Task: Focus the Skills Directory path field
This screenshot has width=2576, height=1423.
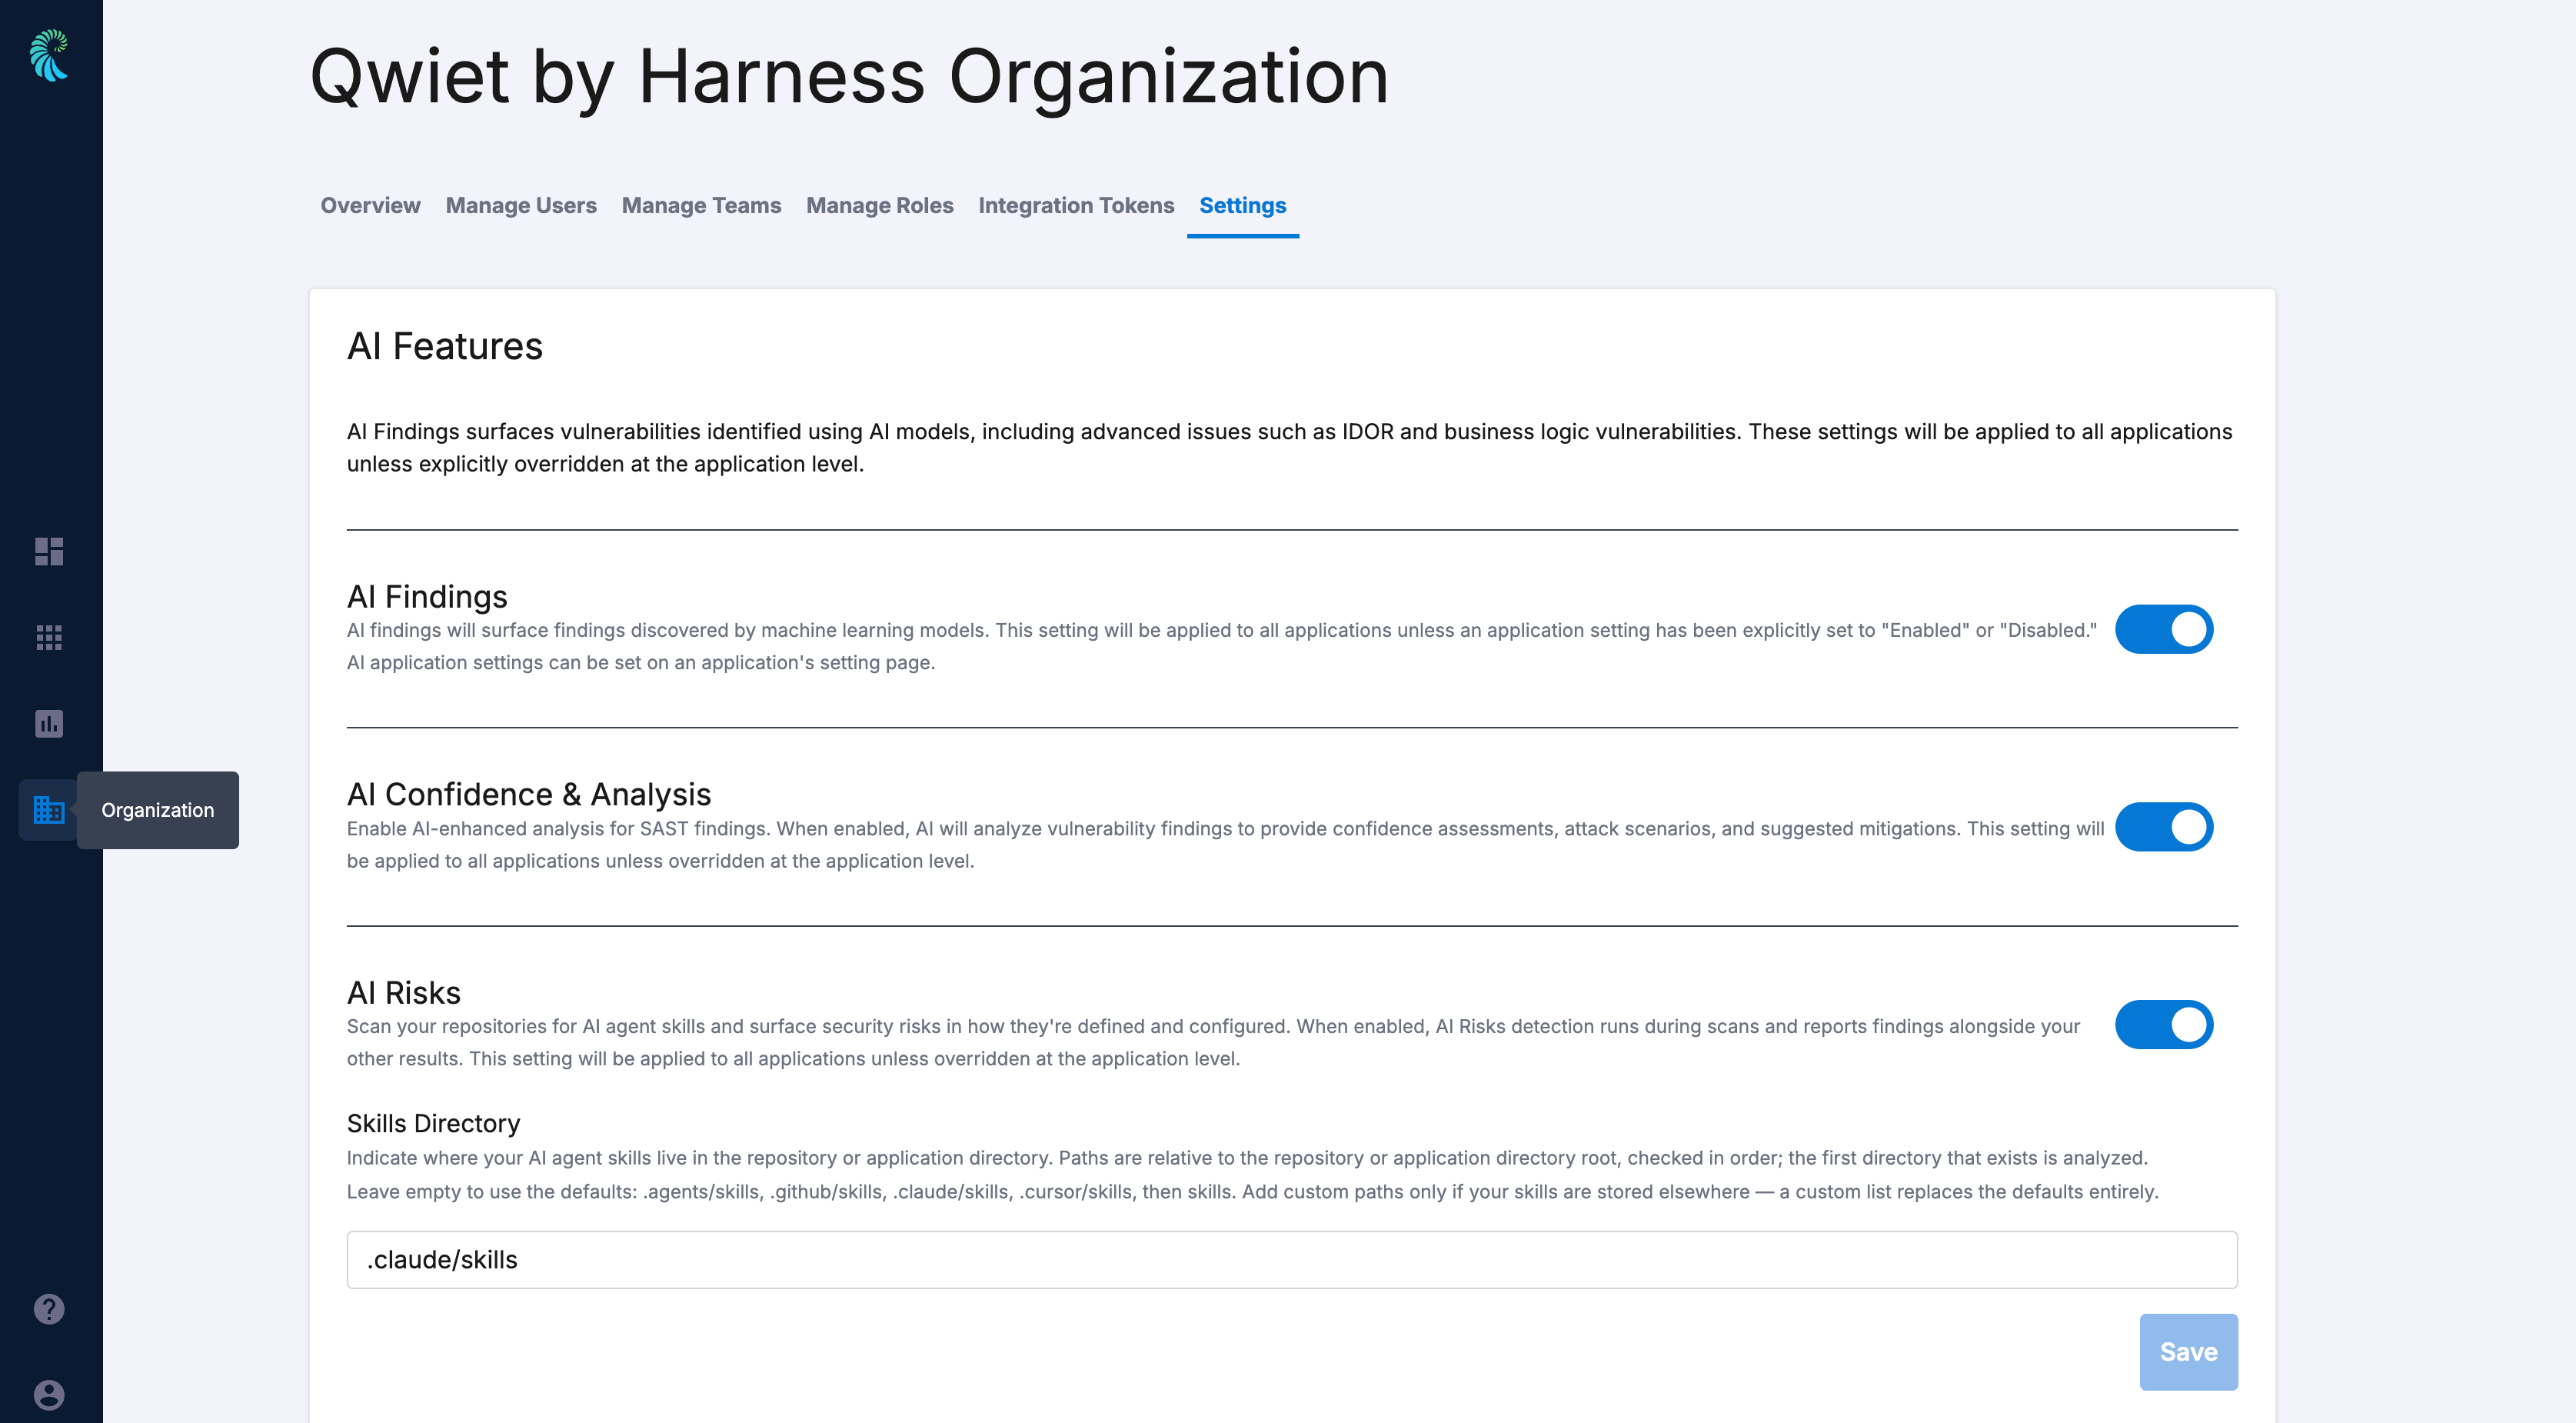Action: click(1292, 1259)
